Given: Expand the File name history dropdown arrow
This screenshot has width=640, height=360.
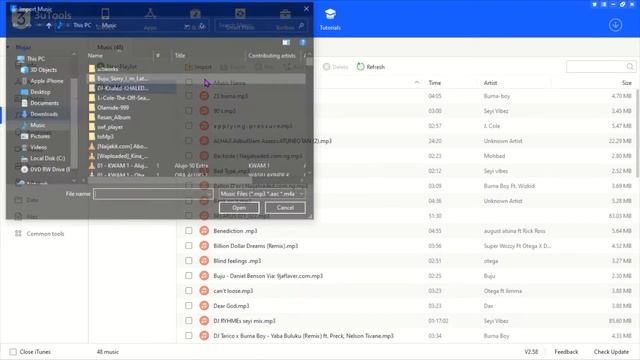Looking at the screenshot, I should coord(209,194).
